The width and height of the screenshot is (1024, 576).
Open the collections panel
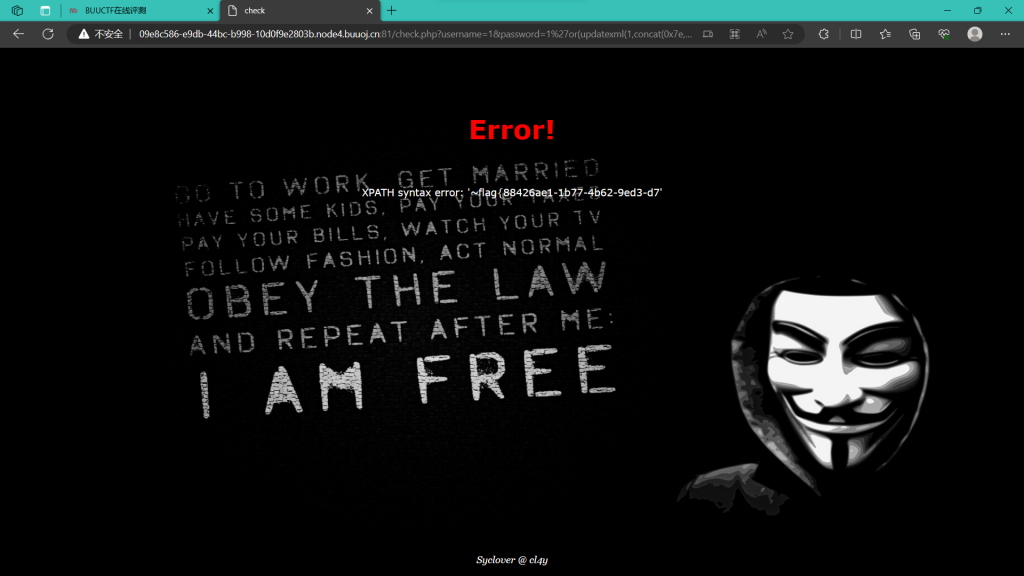click(914, 34)
